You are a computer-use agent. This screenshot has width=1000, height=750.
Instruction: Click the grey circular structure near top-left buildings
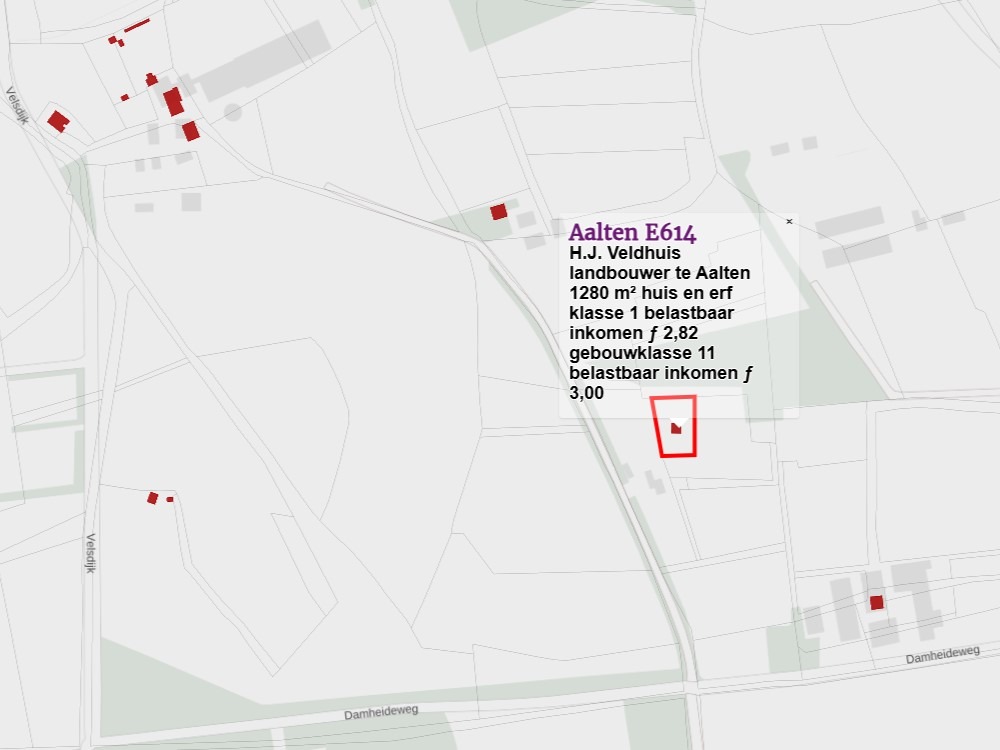[x=233, y=112]
